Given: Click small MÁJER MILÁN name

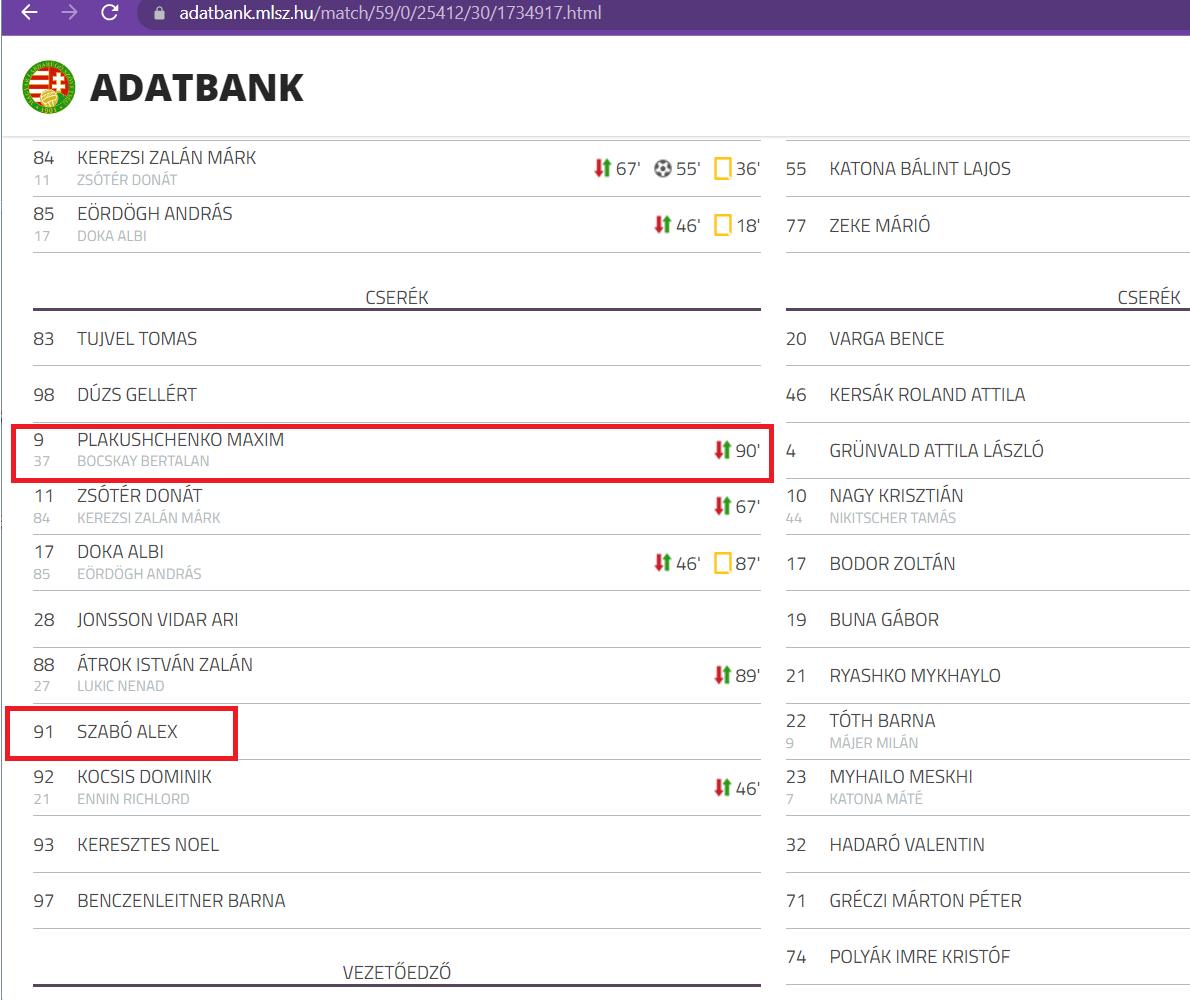Looking at the screenshot, I should click(873, 743).
